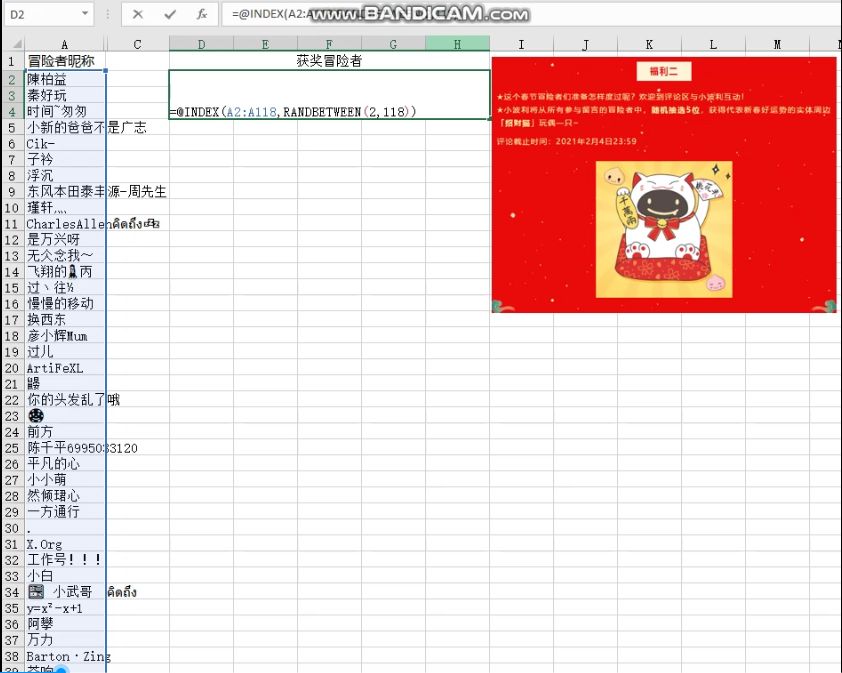Select the cell containing 秦好玩
This screenshot has width=842, height=673.
(x=64, y=96)
